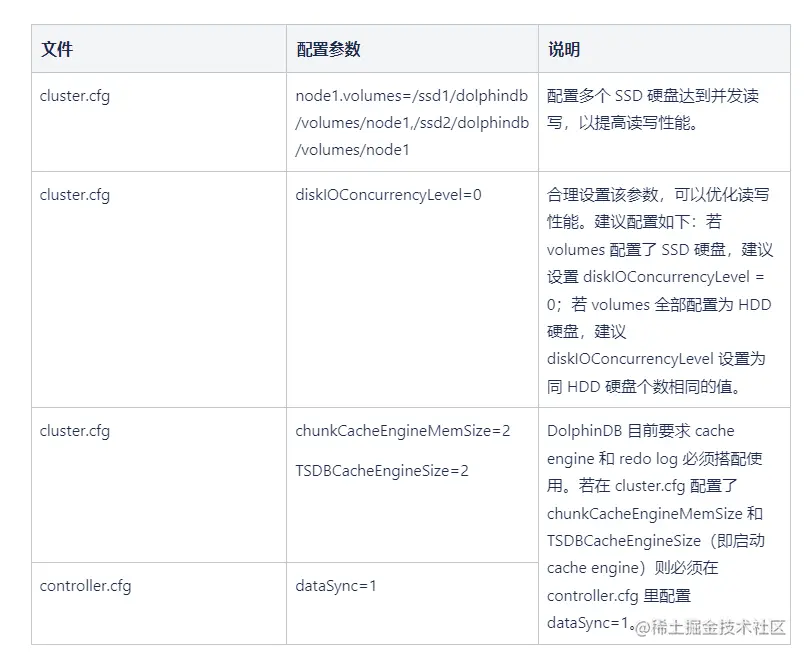805x656 pixels.
Task: Click the 合理设置该参数 description cell
Action: (x=664, y=290)
